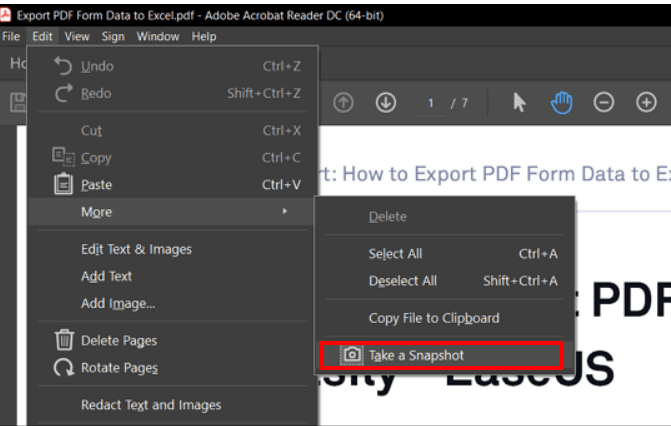Click the Adobe Acrobat title bar icon
The image size is (671, 426).
click(x=6, y=15)
